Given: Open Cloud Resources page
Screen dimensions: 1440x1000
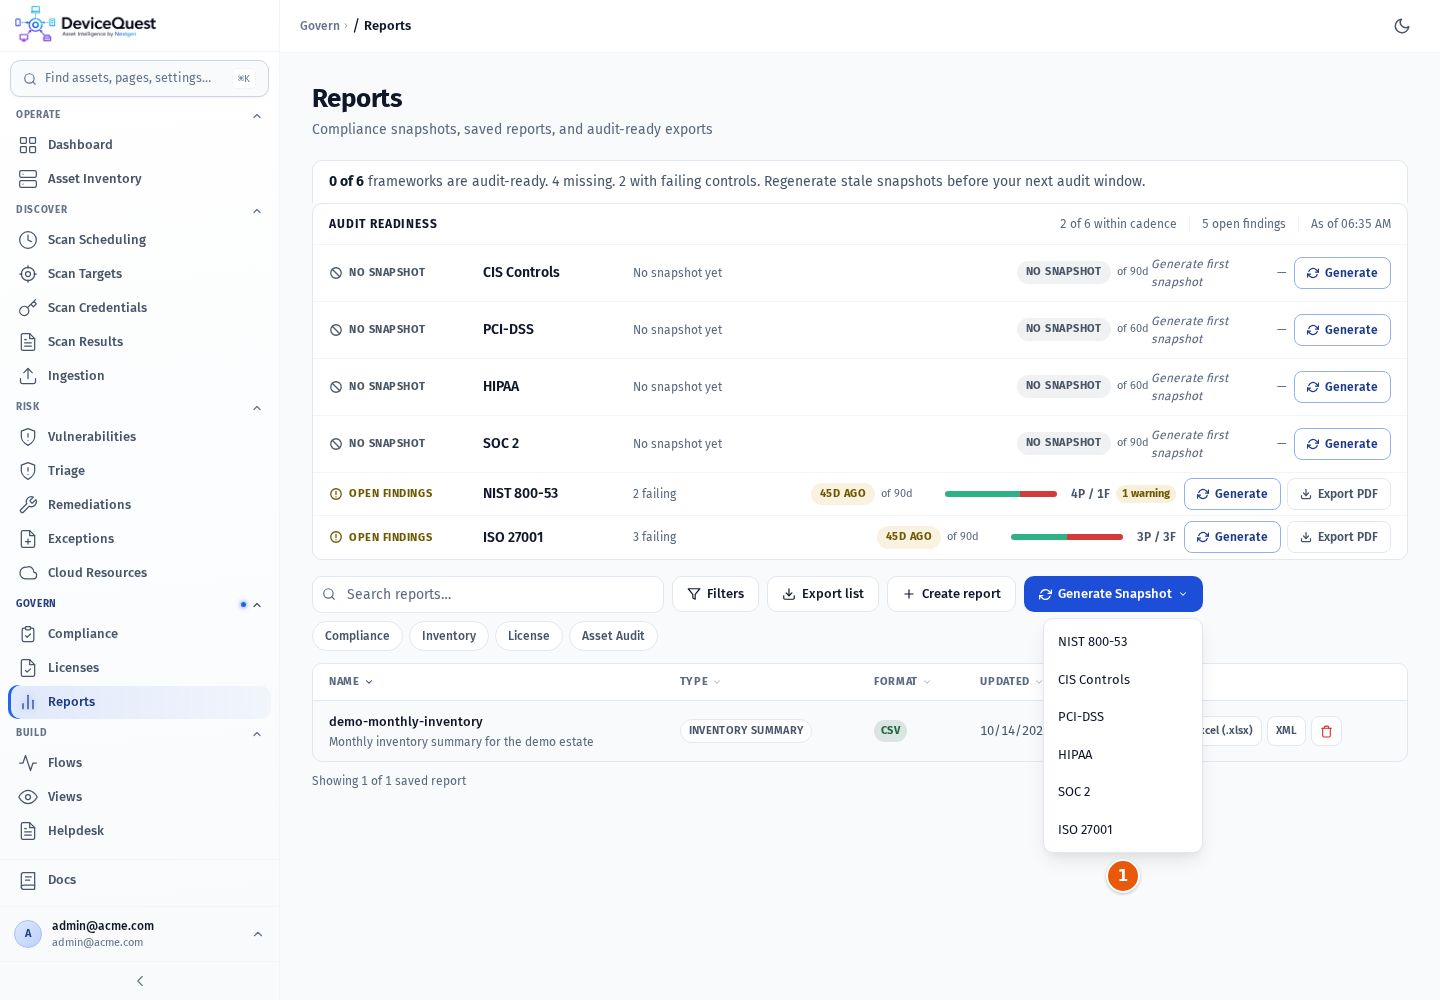Looking at the screenshot, I should (139, 573).
